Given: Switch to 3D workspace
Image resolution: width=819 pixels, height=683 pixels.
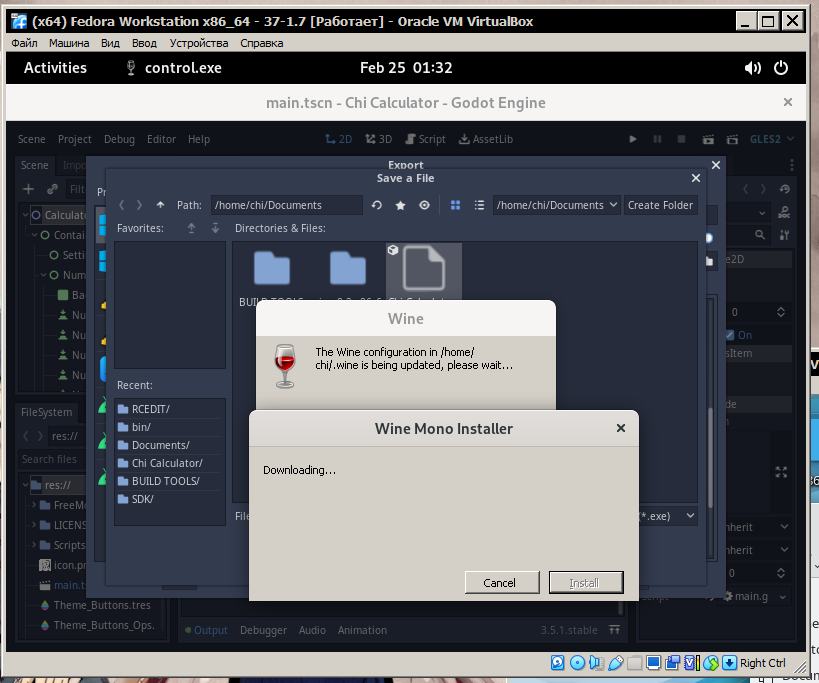Looking at the screenshot, I should pyautogui.click(x=379, y=139).
